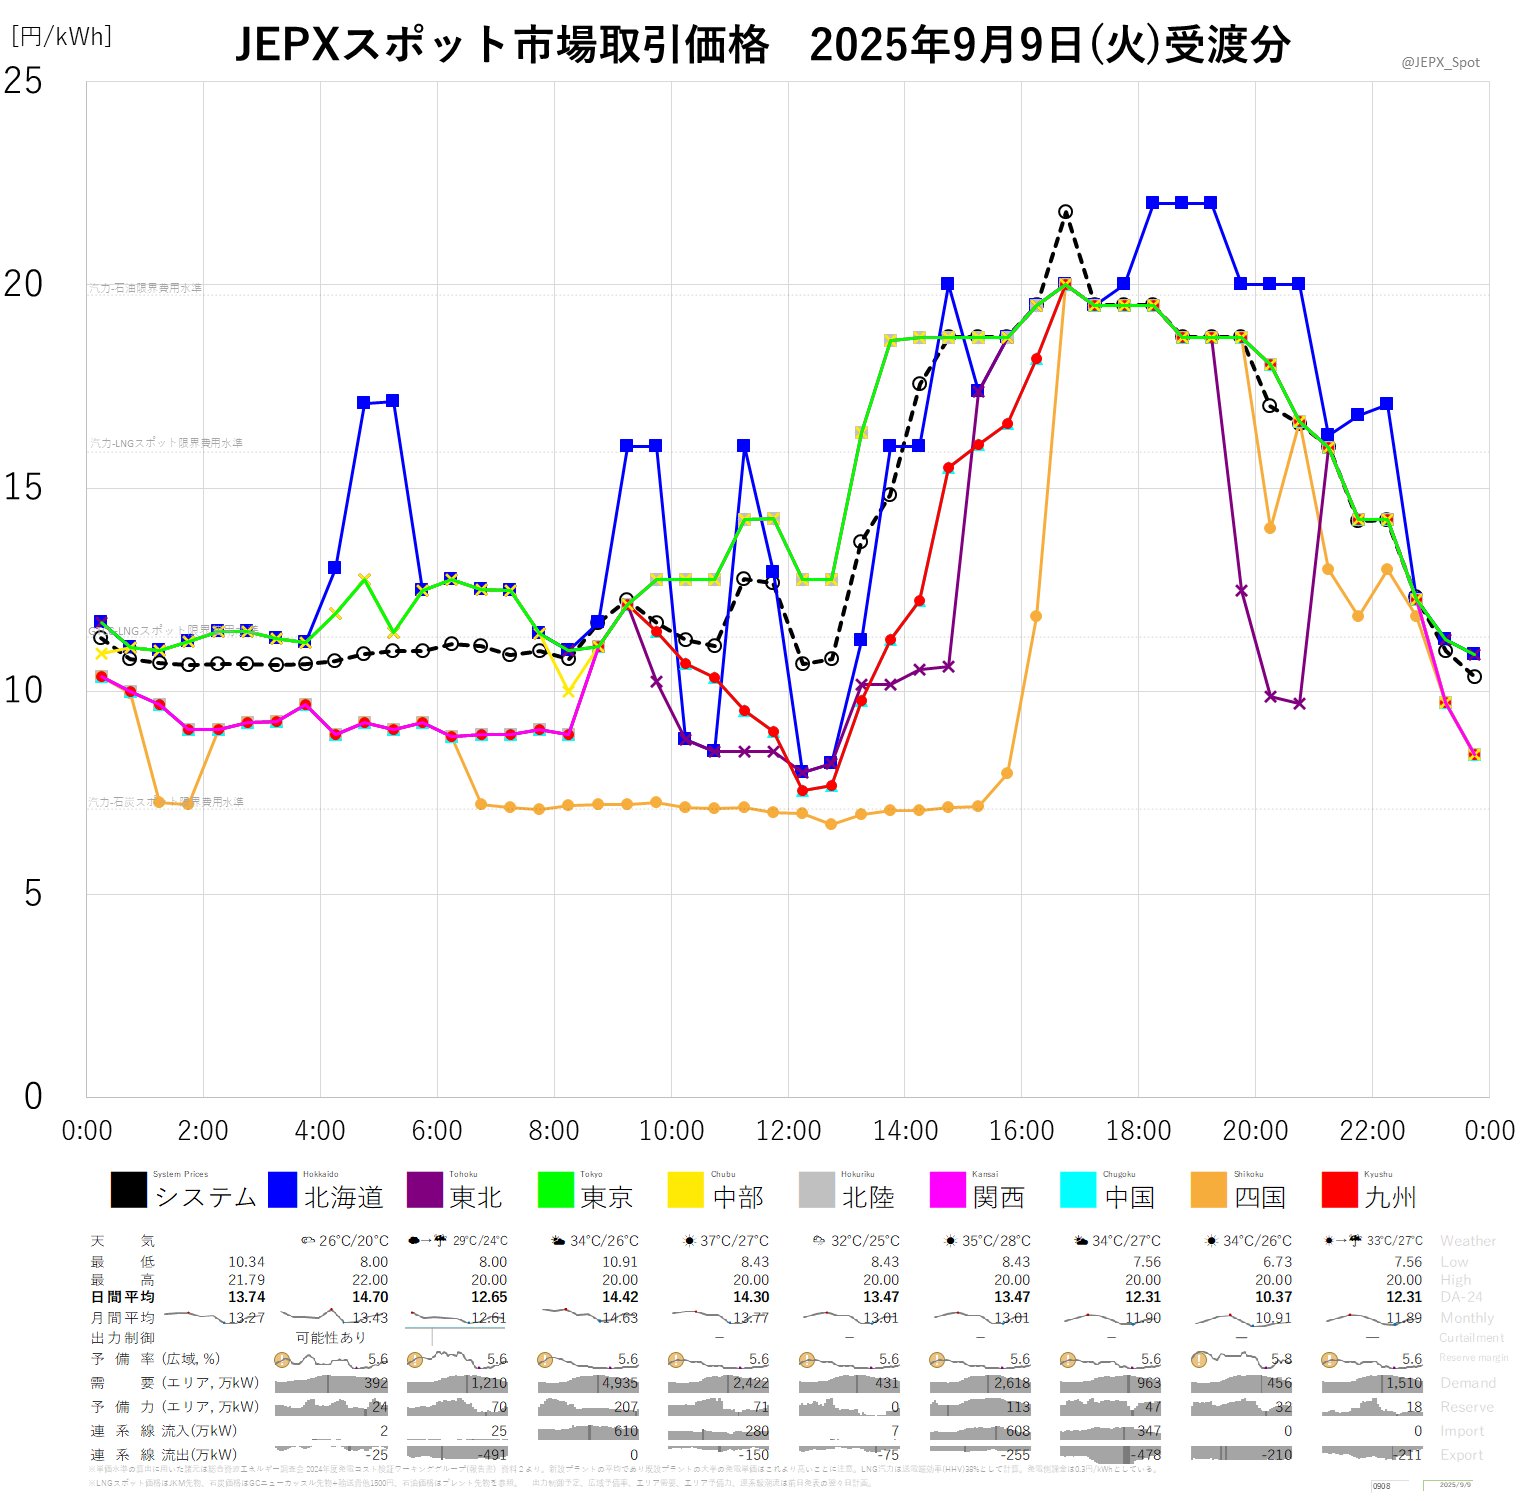Click the 15 label on the price axis
The image size is (1528, 1501).
(x=23, y=487)
